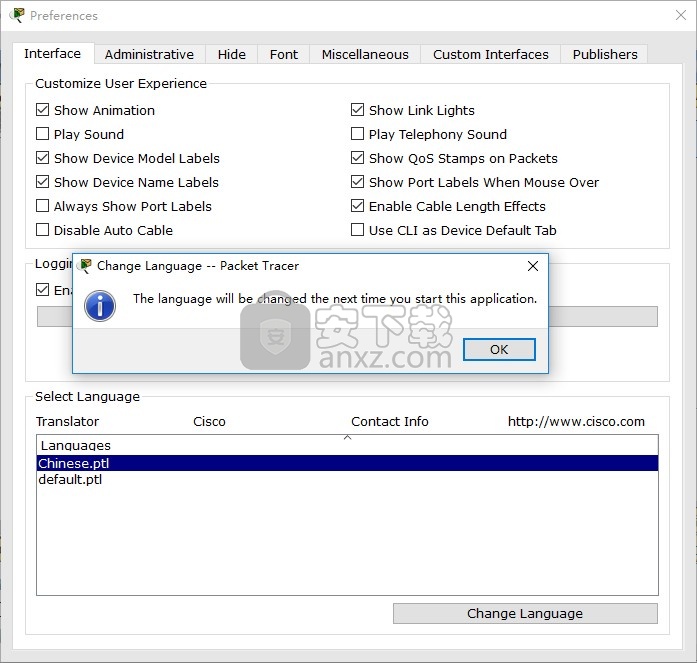Open the Hide tab
Viewport: 697px width, 663px height.
(x=232, y=55)
